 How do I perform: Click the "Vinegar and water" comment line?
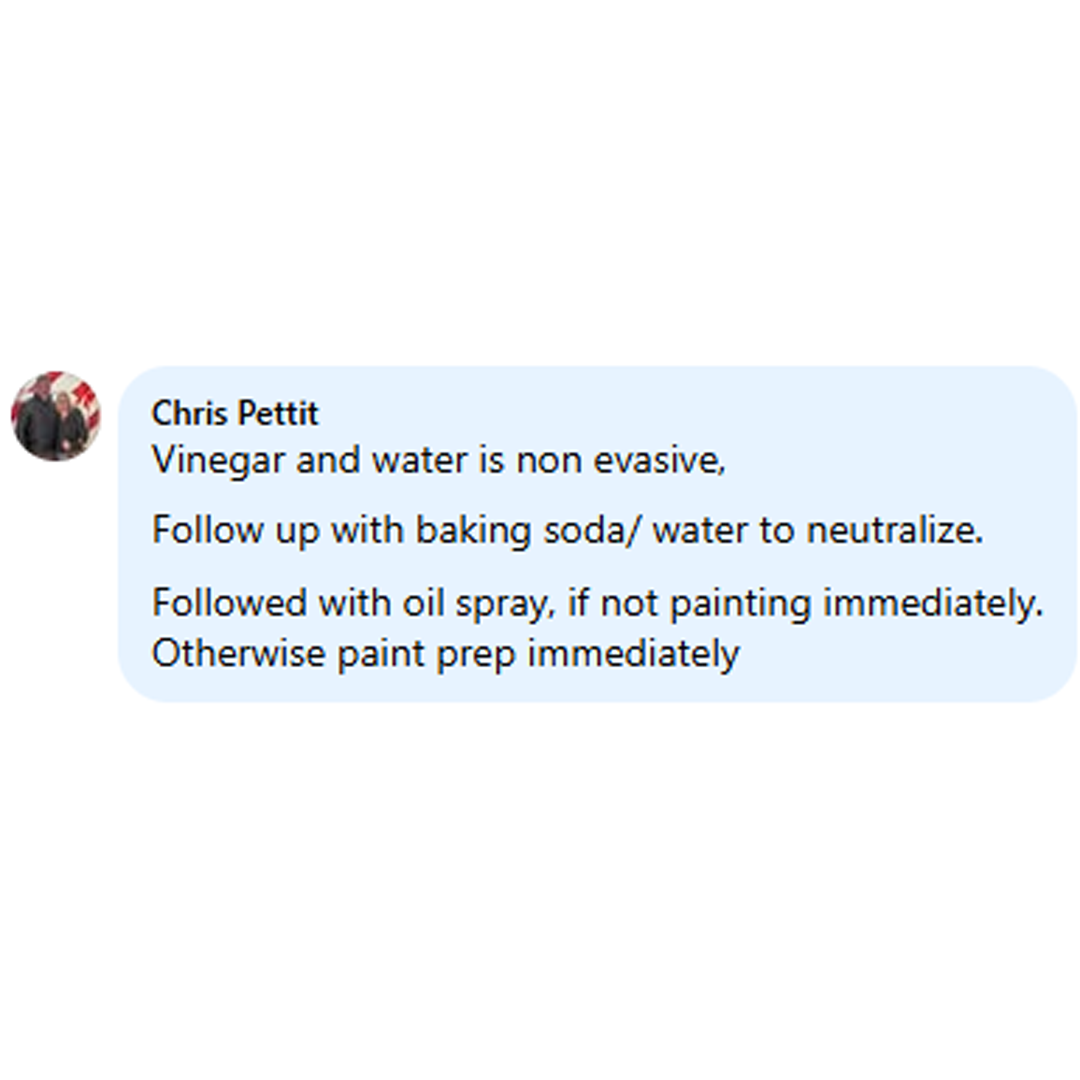[x=438, y=460]
